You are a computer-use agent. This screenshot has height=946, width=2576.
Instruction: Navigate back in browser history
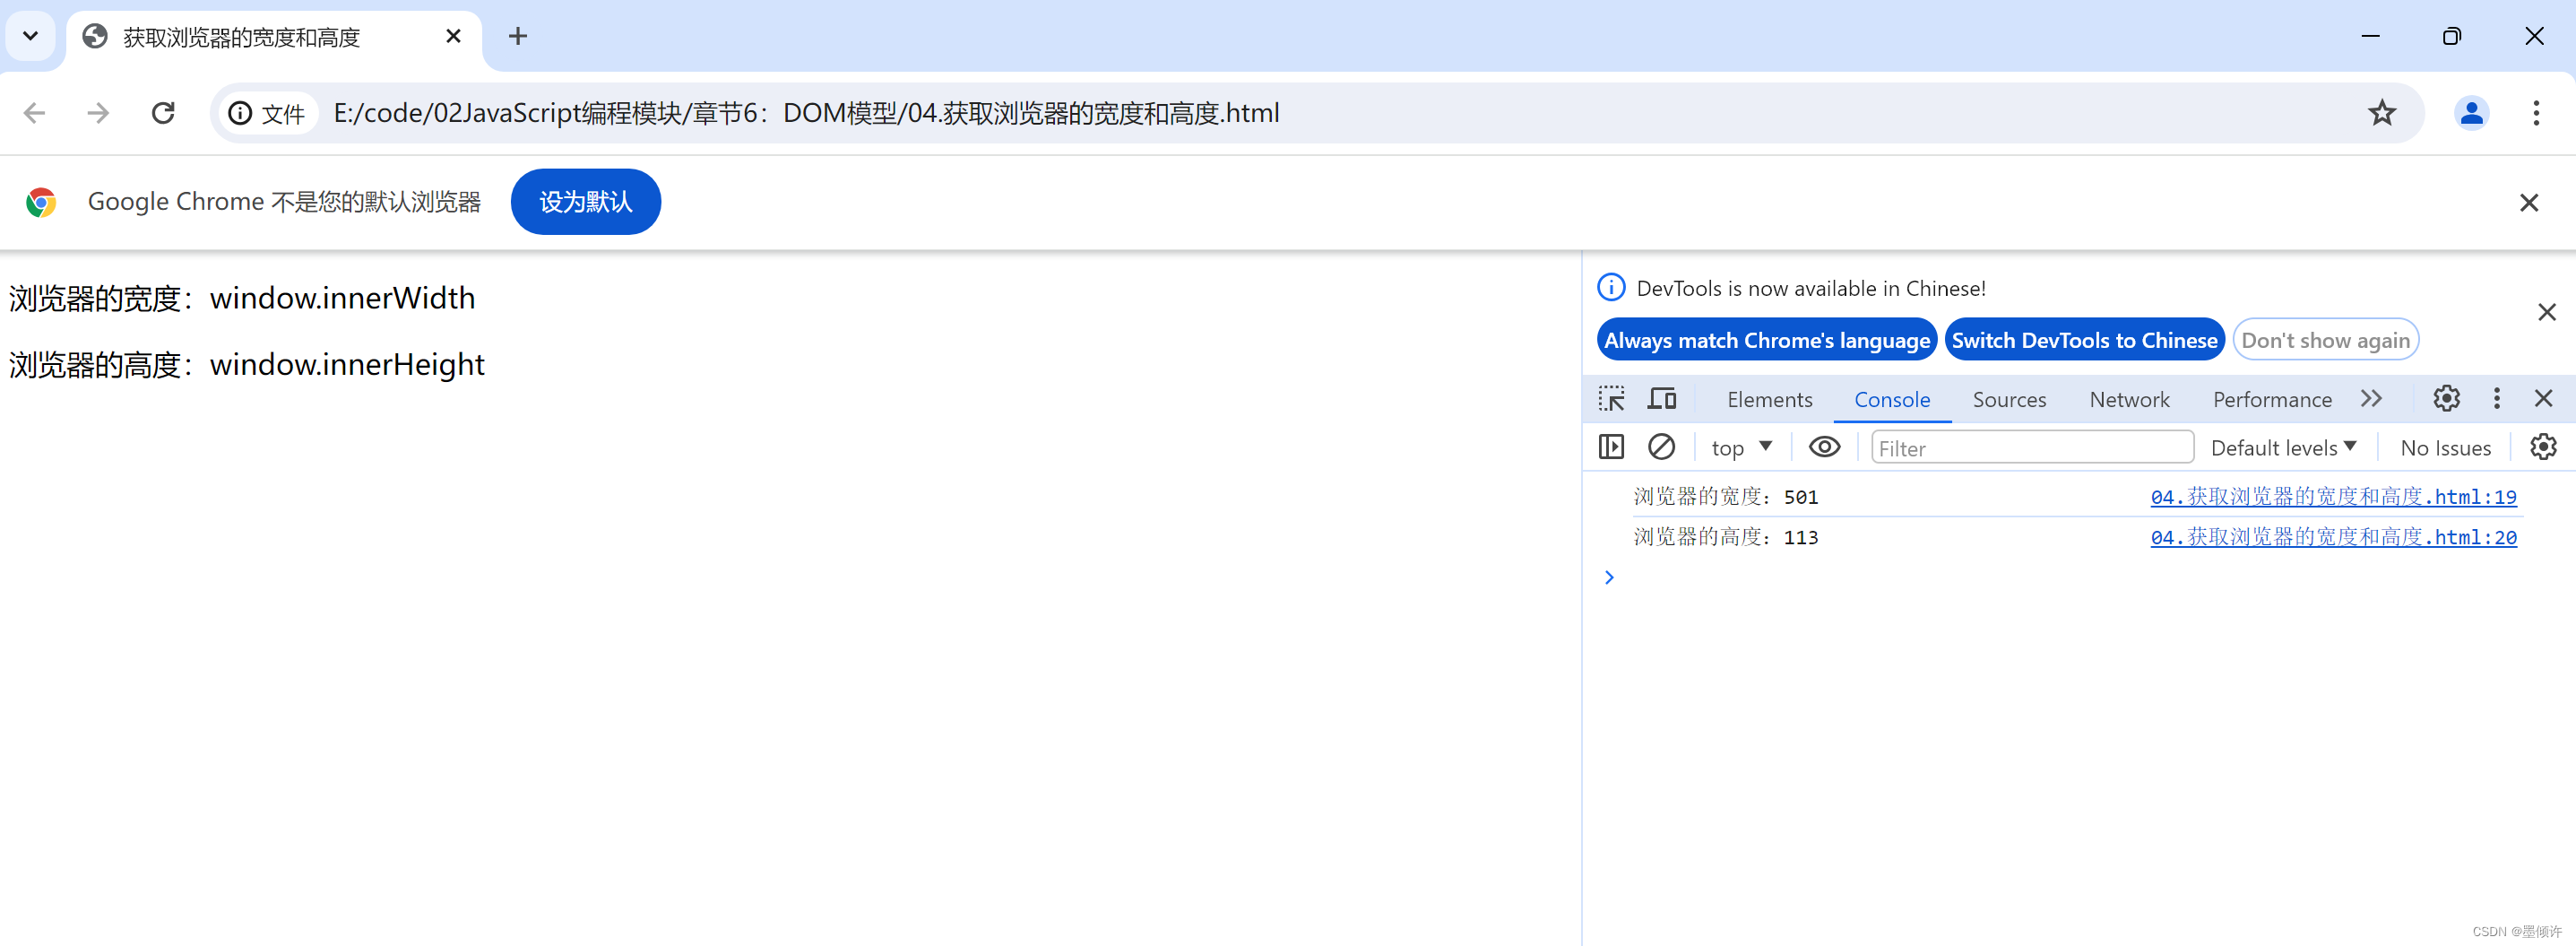tap(34, 113)
